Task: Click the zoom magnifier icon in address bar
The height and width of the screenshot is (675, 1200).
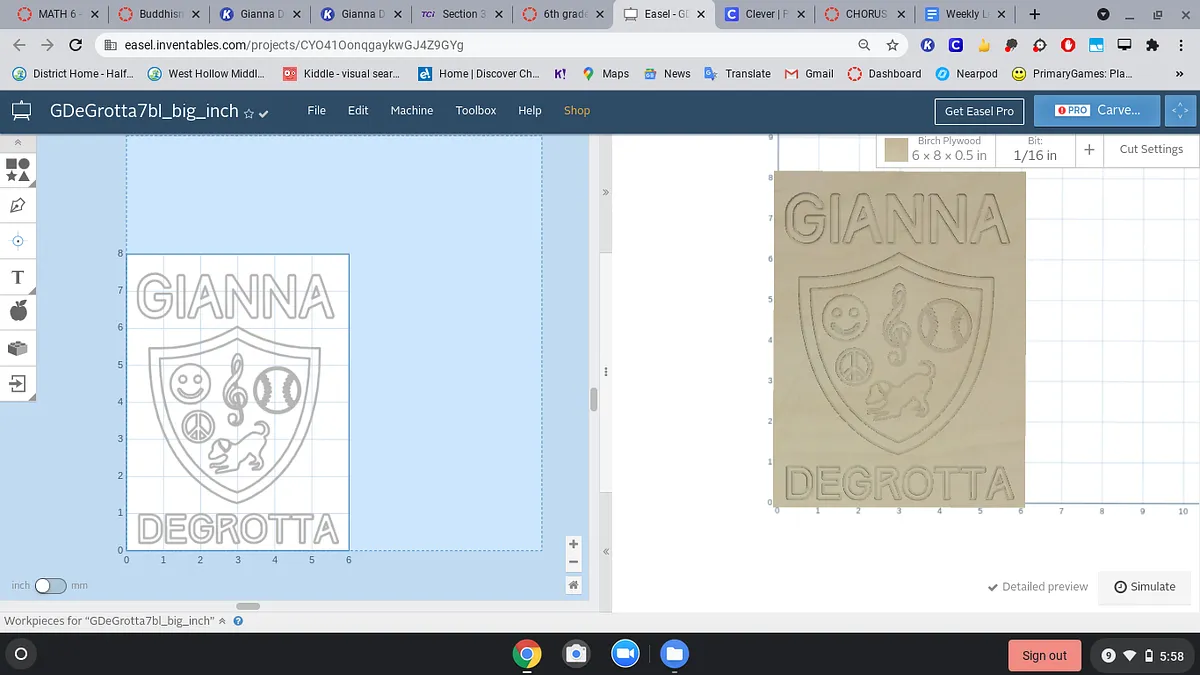Action: pos(864,45)
